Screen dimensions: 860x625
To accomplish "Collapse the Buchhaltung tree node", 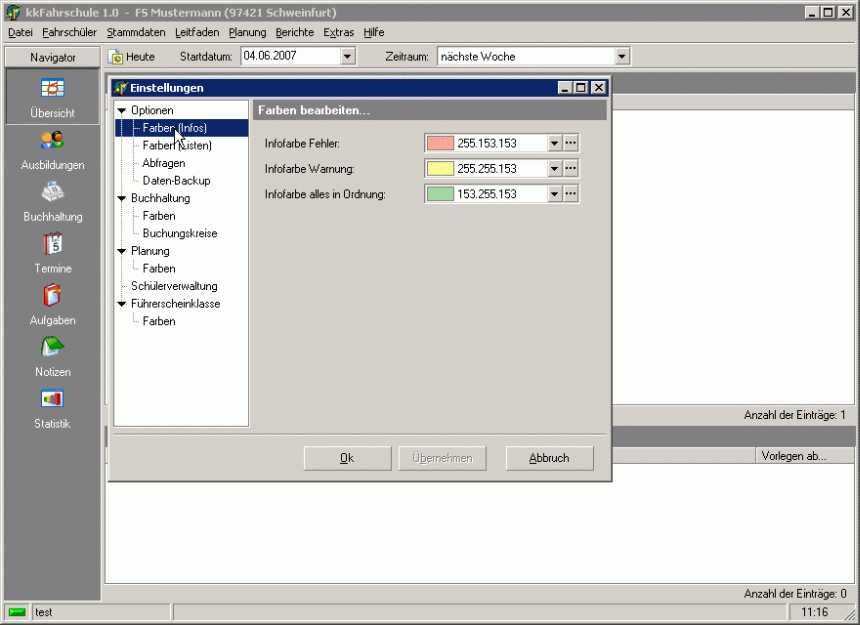I will coord(122,198).
